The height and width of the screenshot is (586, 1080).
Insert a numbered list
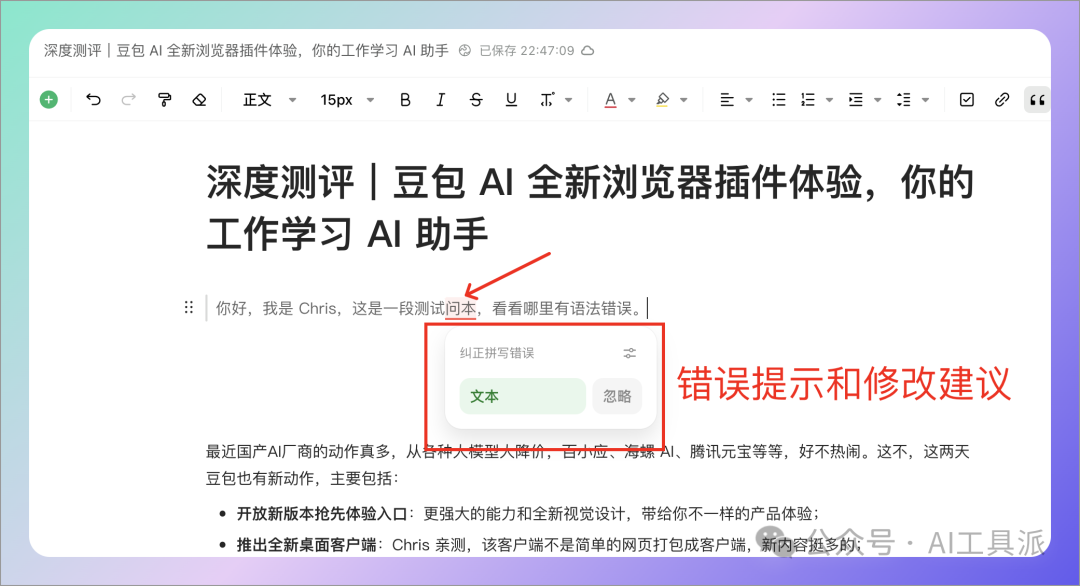click(808, 100)
